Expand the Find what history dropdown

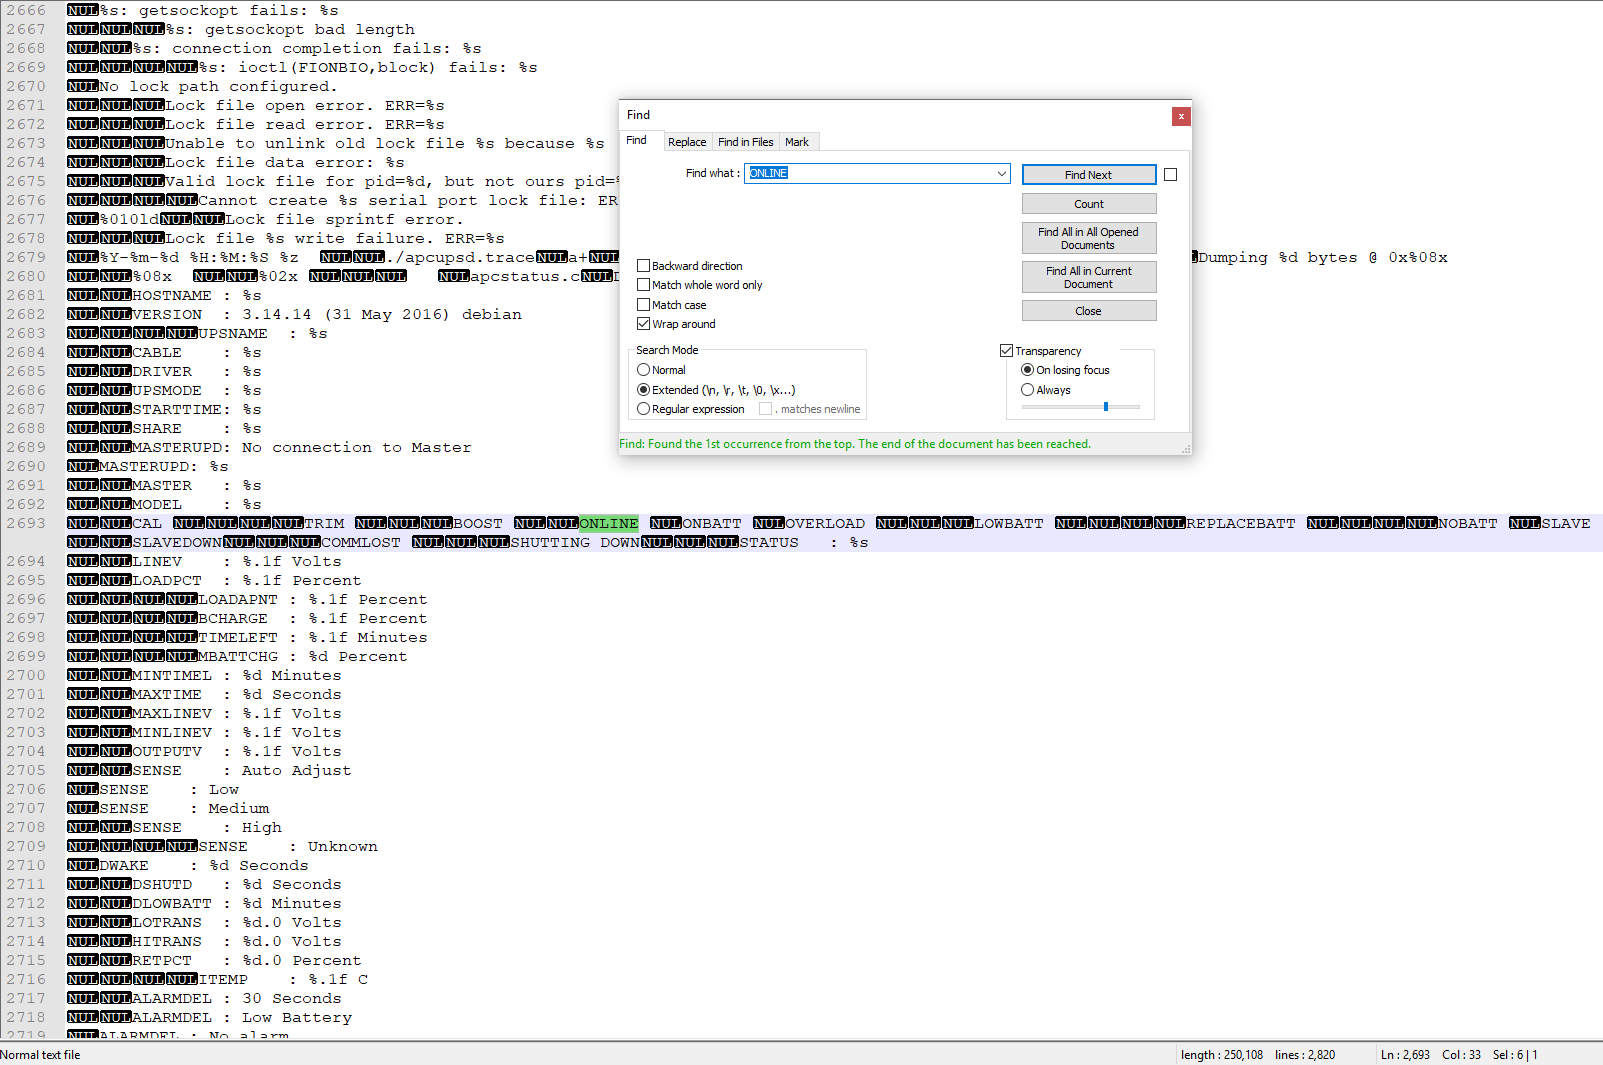1001,174
